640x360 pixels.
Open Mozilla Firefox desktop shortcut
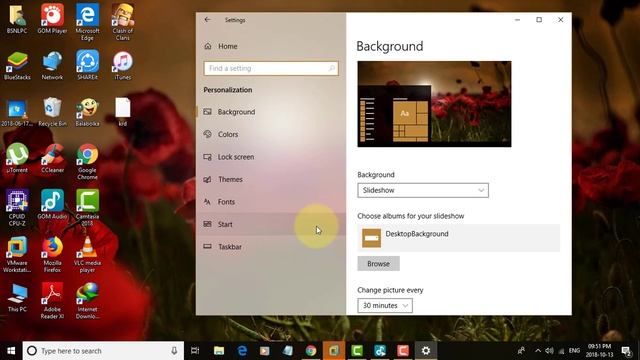click(52, 255)
